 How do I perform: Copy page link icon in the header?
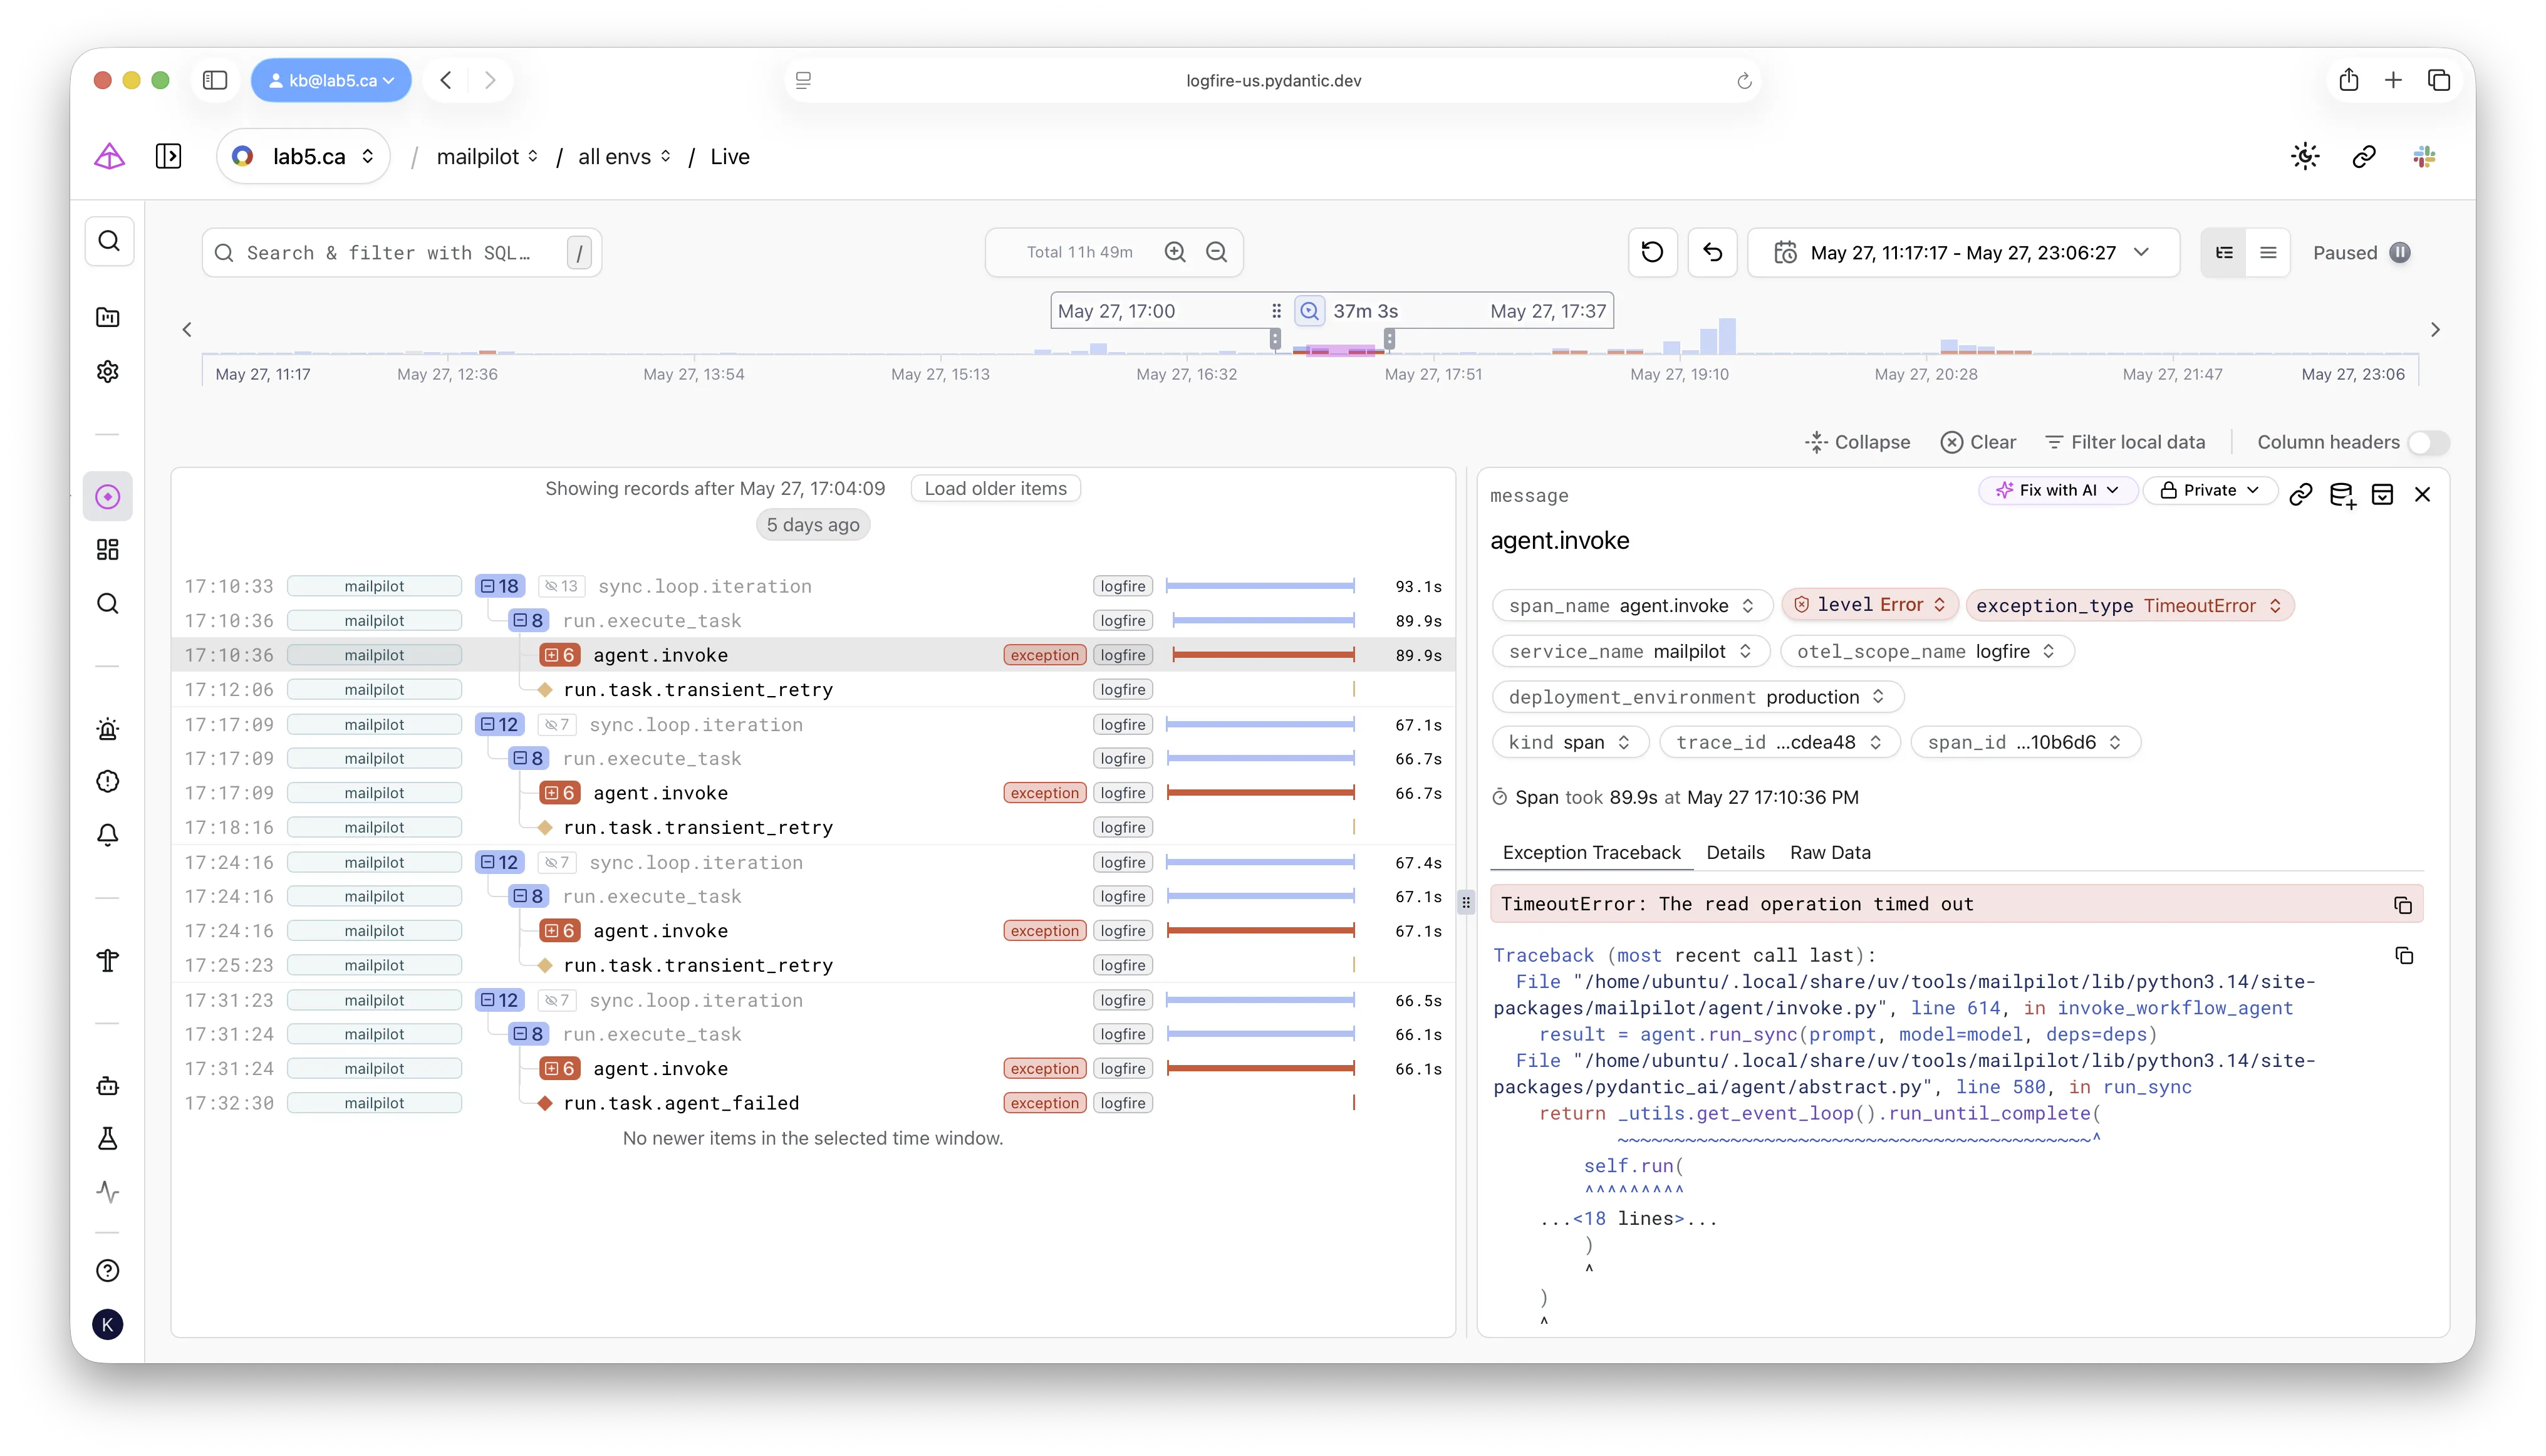(2364, 156)
